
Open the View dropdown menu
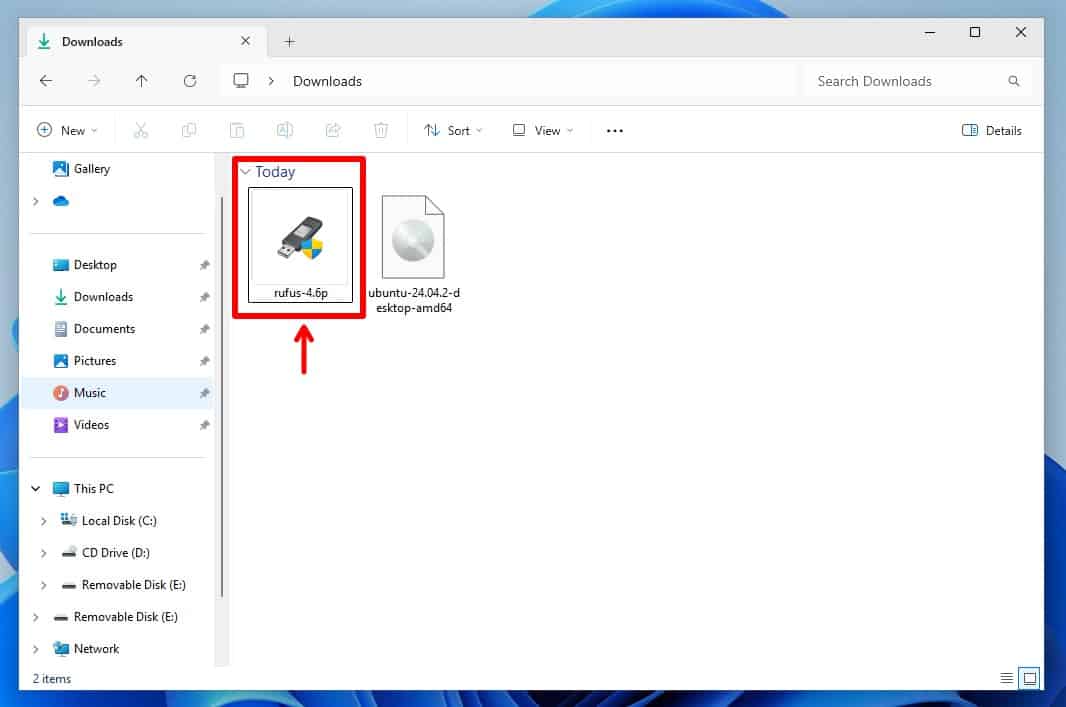pos(540,130)
